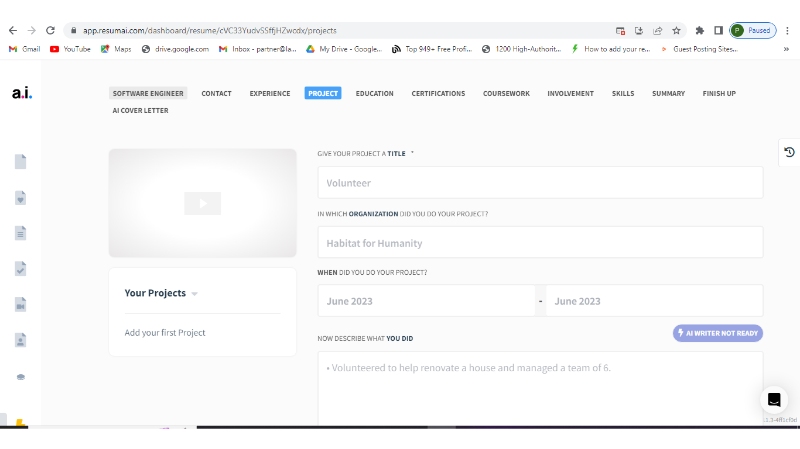800x449 pixels.
Task: Play the tutorial video thumbnail
Action: (202, 203)
